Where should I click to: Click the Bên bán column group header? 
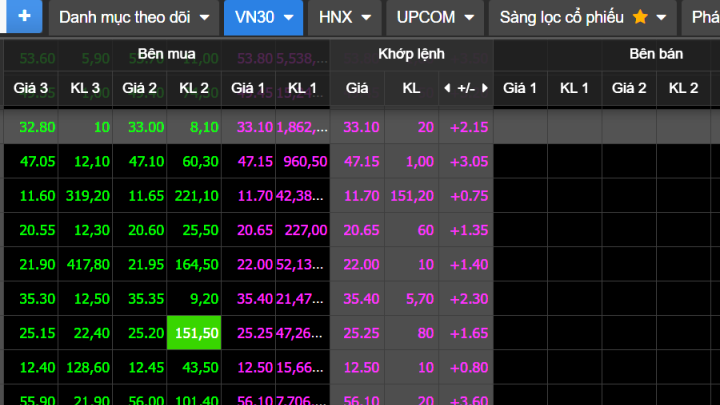(x=656, y=54)
